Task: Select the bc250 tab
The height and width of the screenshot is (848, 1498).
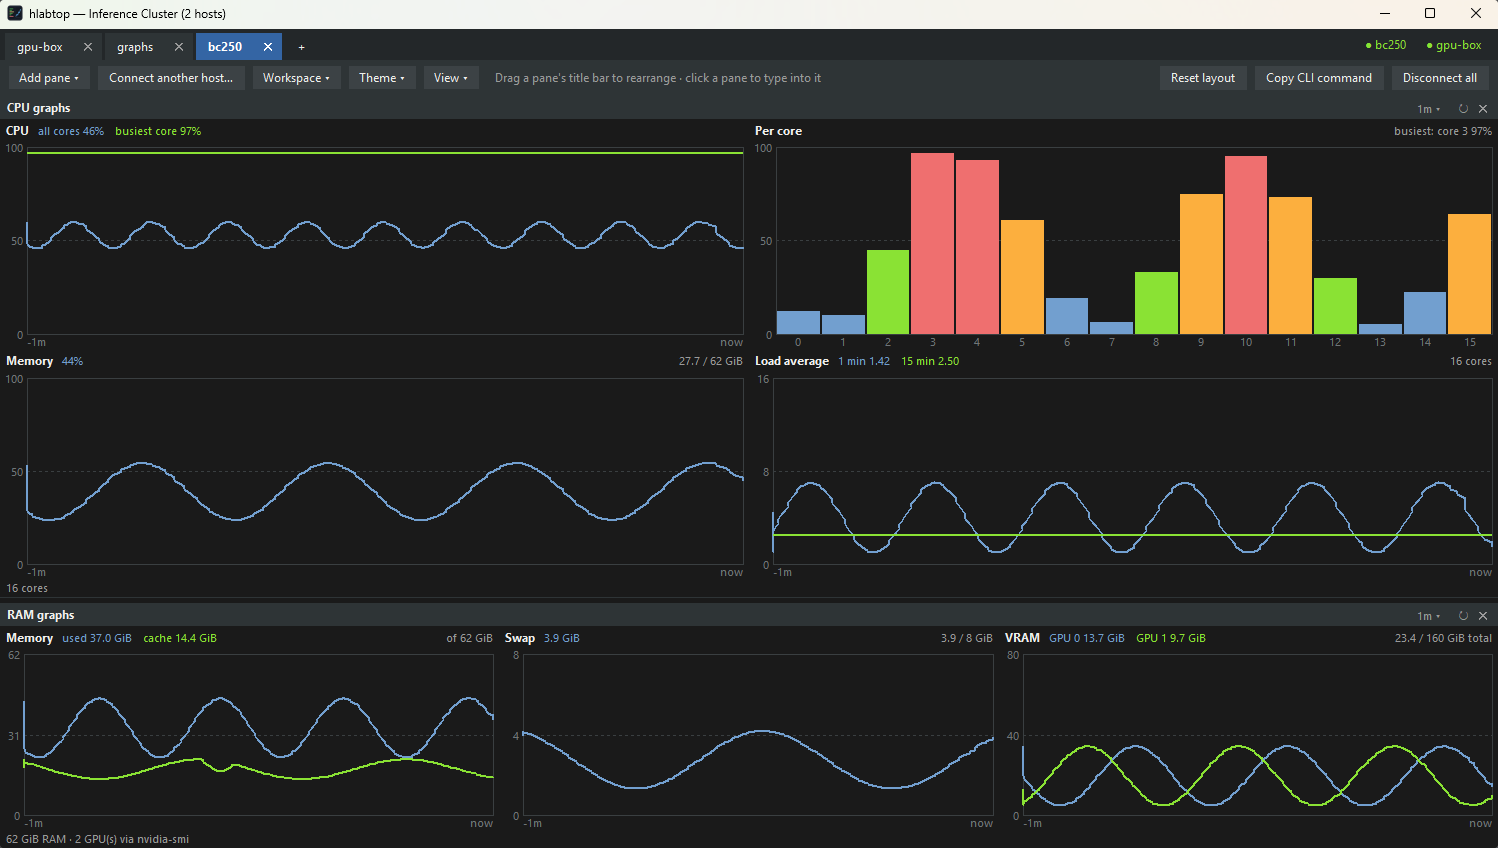Action: pyautogui.click(x=225, y=47)
